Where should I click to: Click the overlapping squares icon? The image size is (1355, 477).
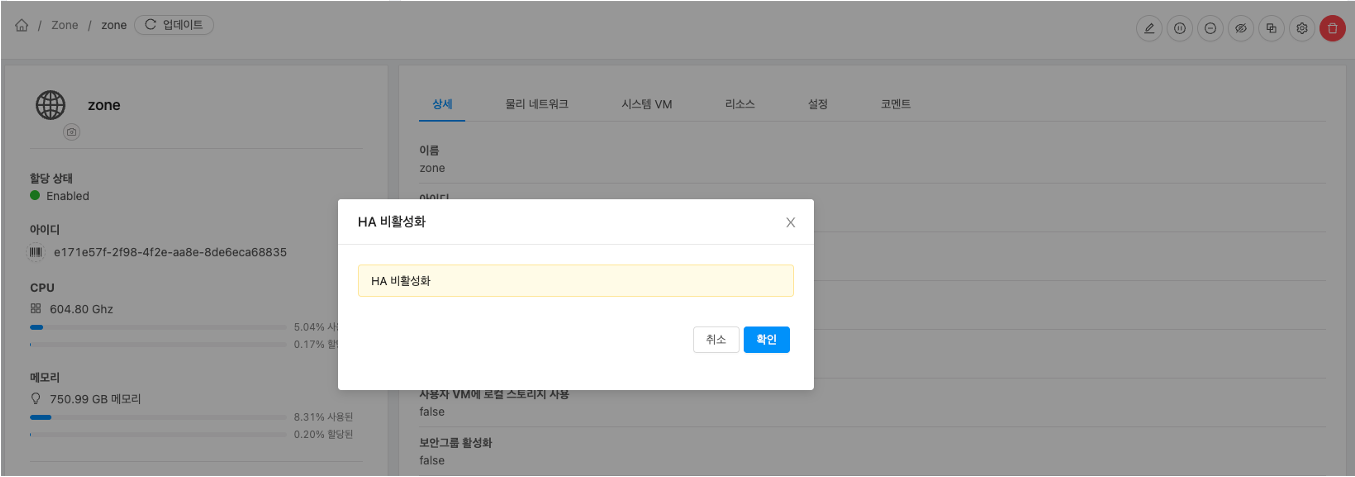click(1271, 28)
